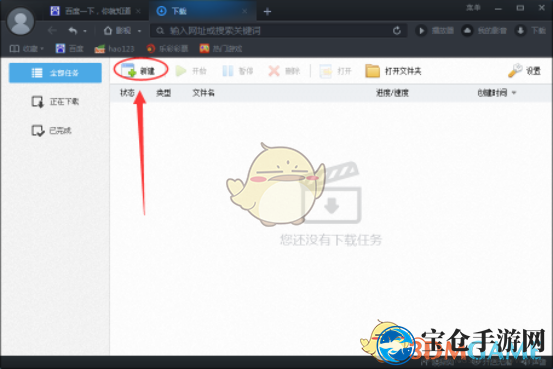553x369 pixels.
Task: Maximize the browser window
Action: click(520, 8)
